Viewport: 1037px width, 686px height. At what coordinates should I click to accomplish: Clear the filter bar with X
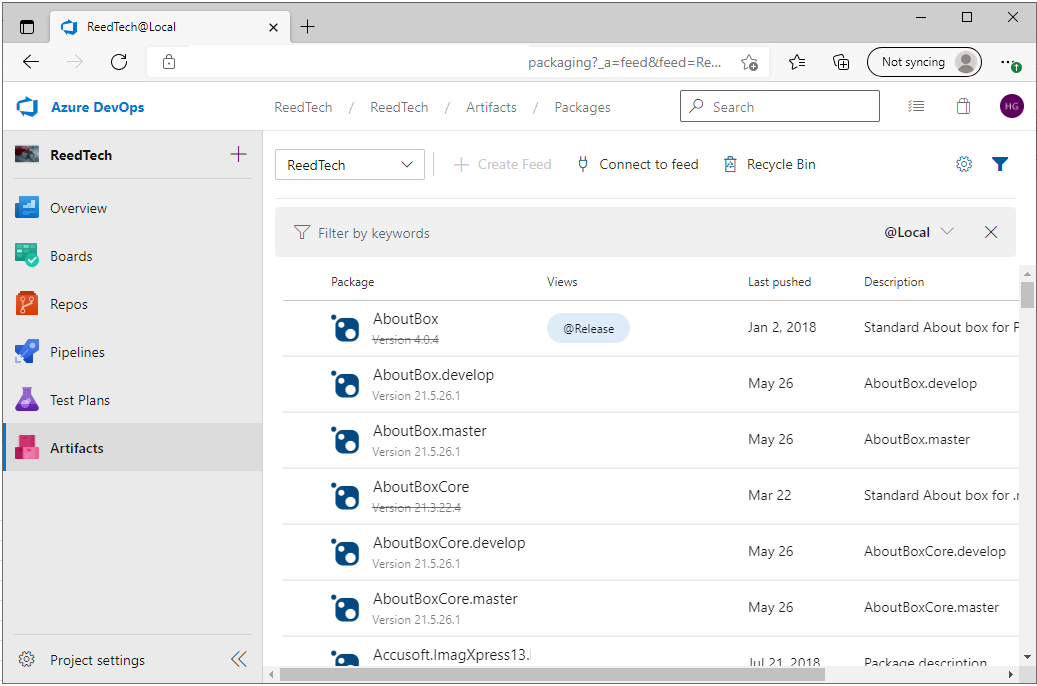click(x=991, y=232)
